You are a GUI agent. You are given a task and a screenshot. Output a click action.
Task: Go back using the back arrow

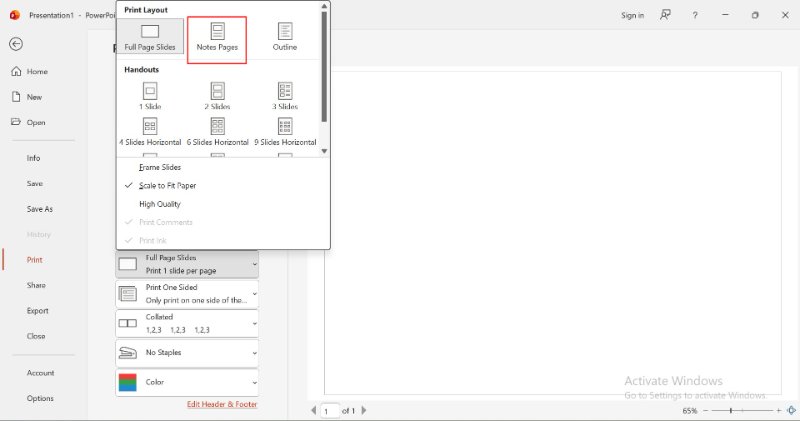[x=16, y=44]
